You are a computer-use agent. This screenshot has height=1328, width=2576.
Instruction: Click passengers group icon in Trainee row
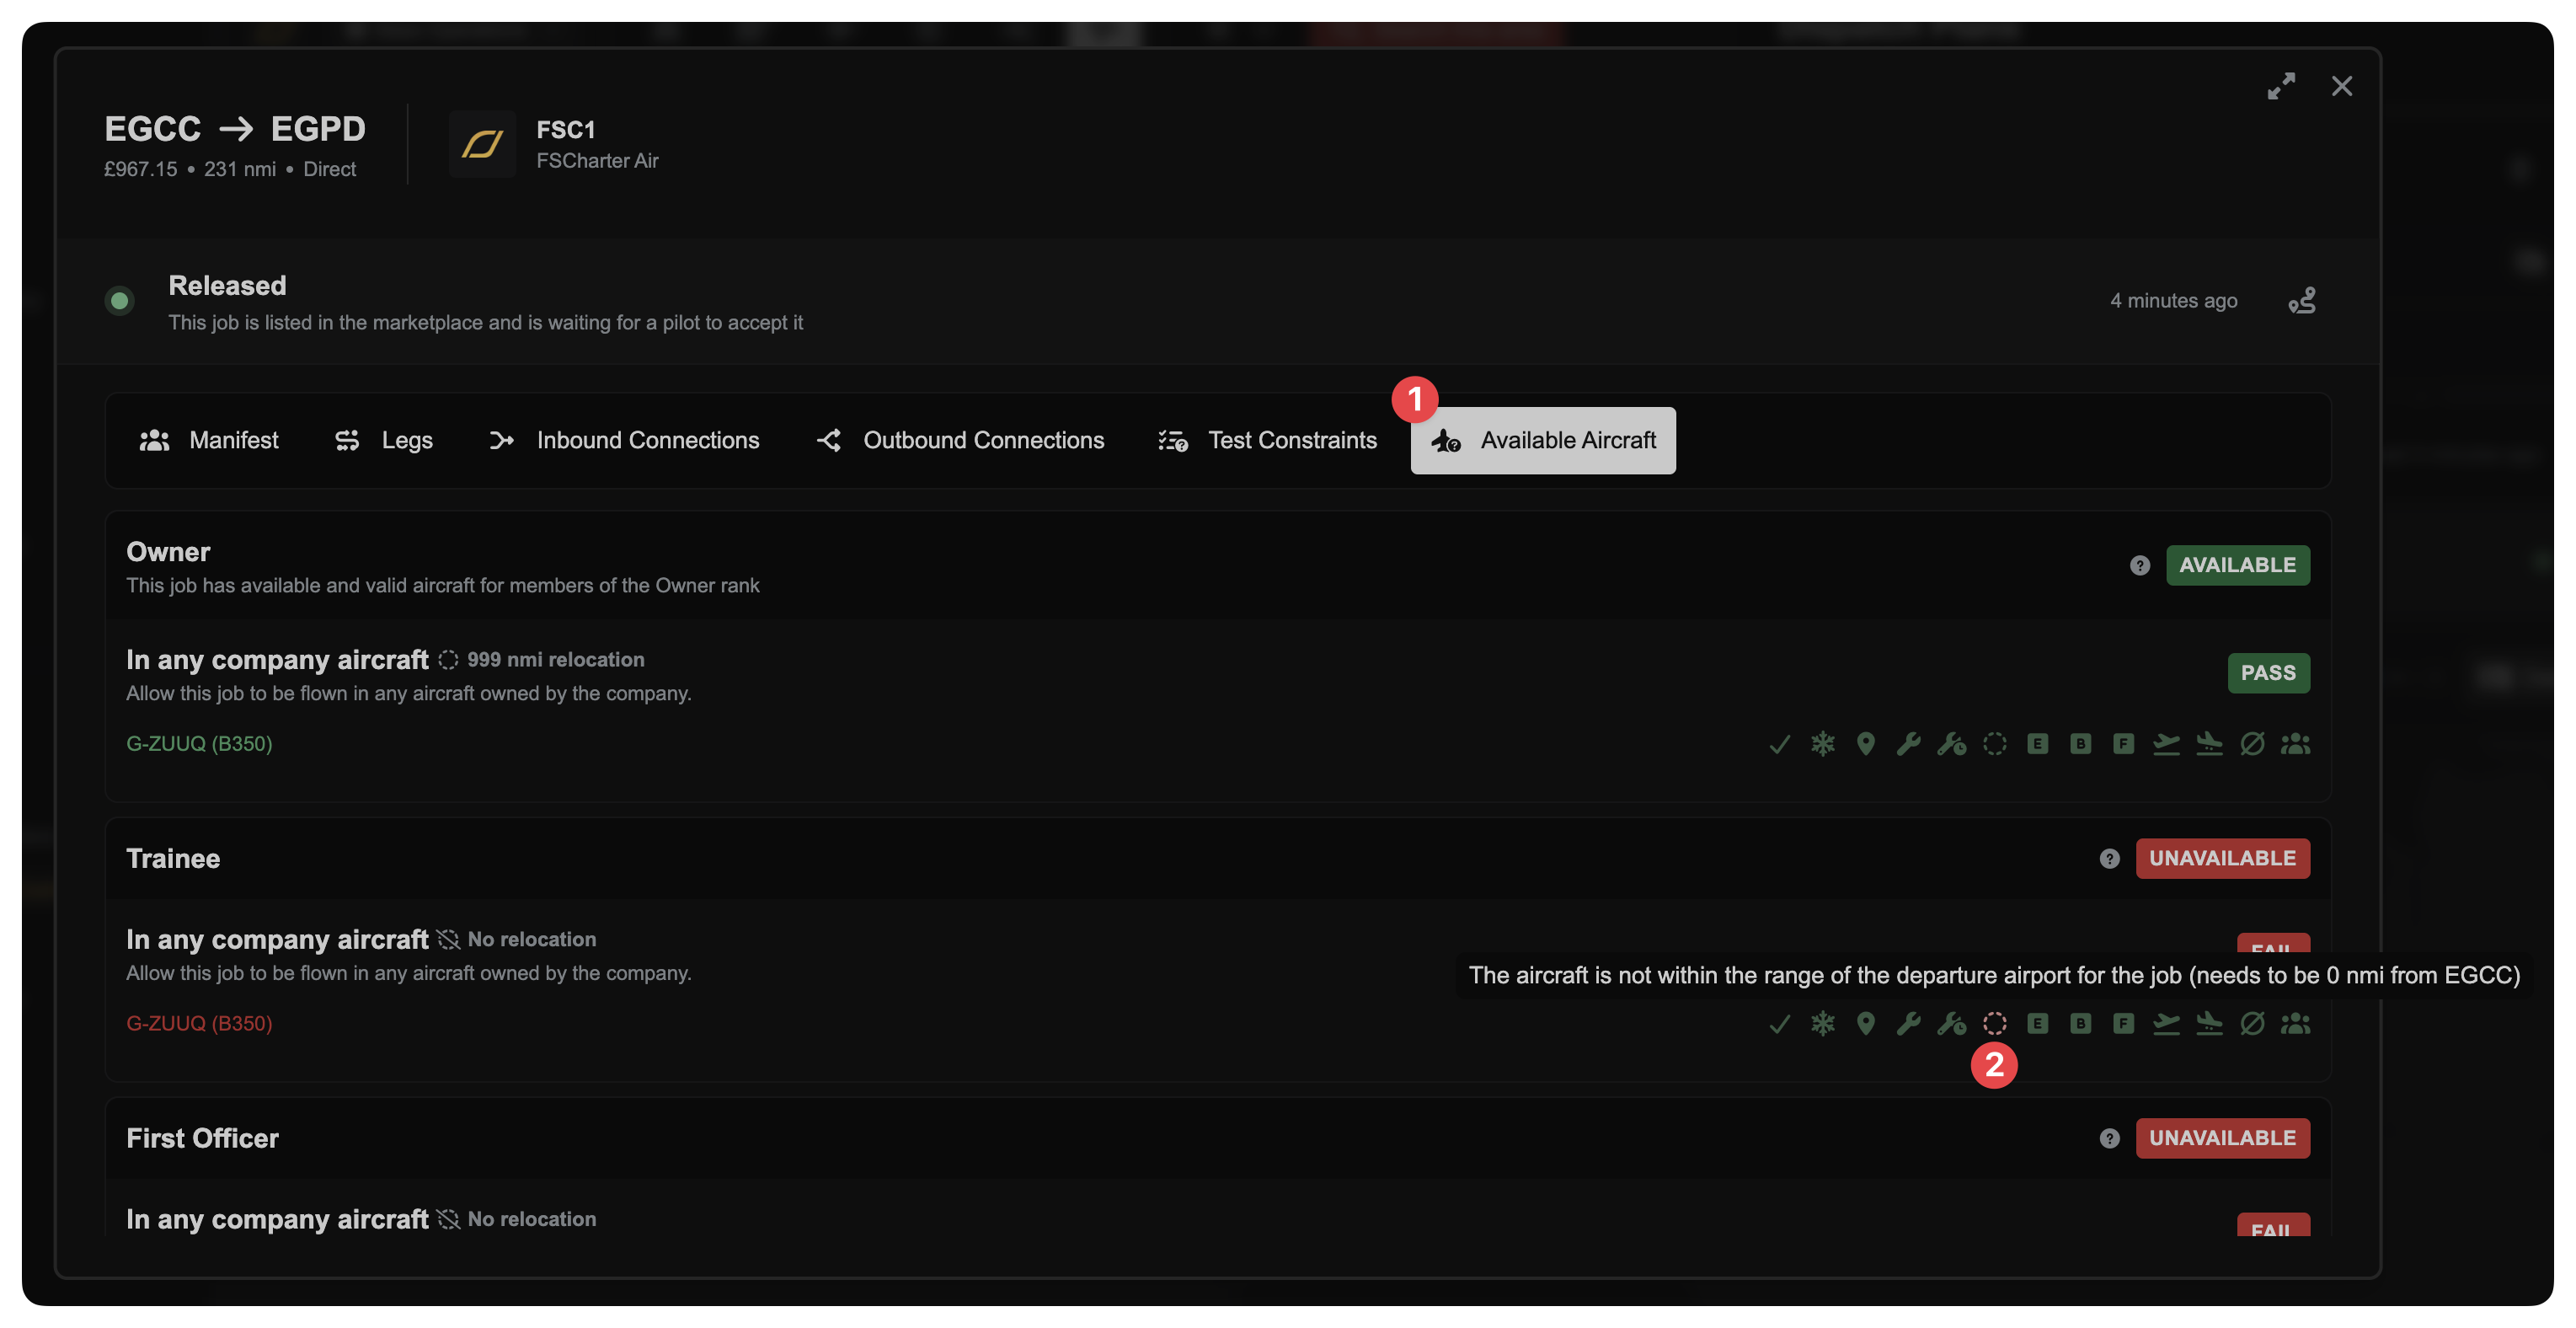click(2295, 1023)
